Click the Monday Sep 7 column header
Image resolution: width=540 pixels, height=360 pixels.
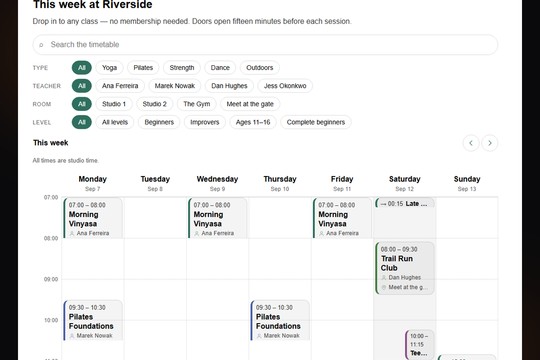93,183
